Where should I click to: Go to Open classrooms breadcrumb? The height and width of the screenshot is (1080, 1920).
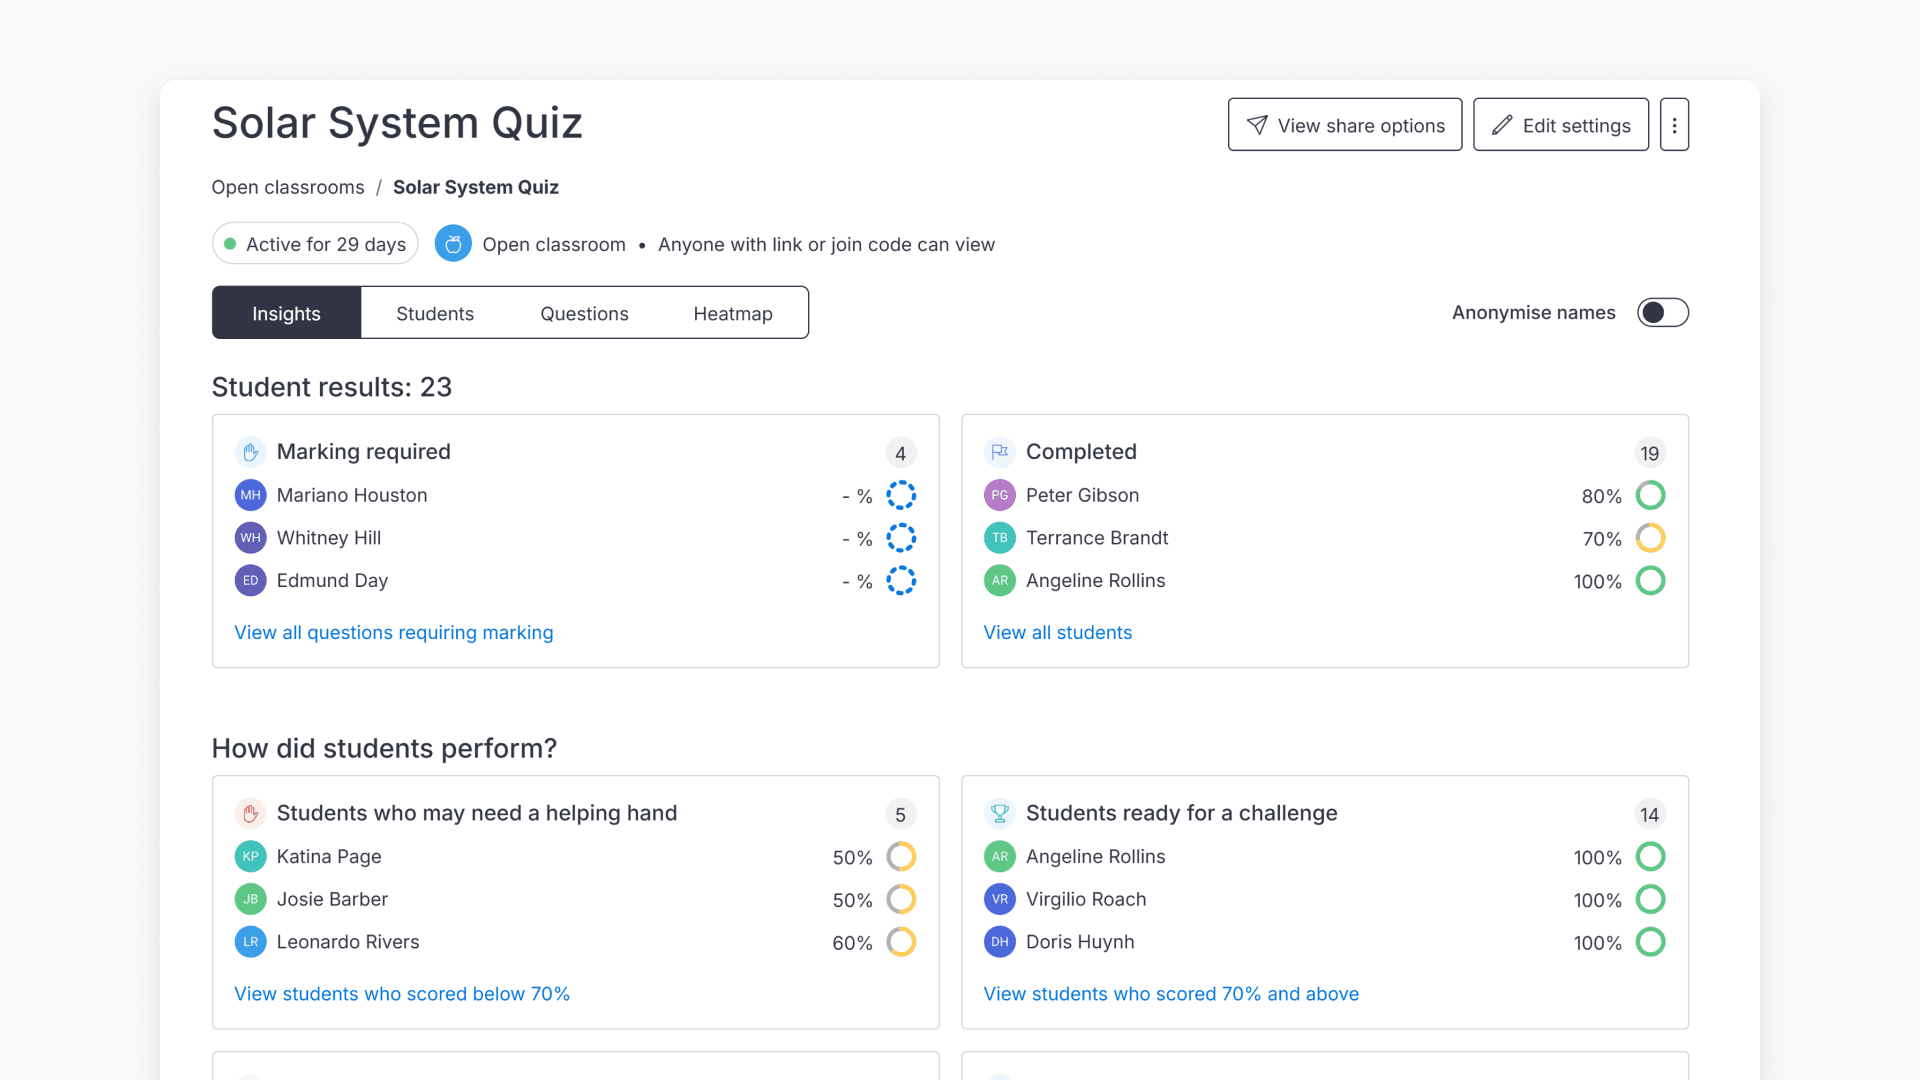(x=288, y=188)
